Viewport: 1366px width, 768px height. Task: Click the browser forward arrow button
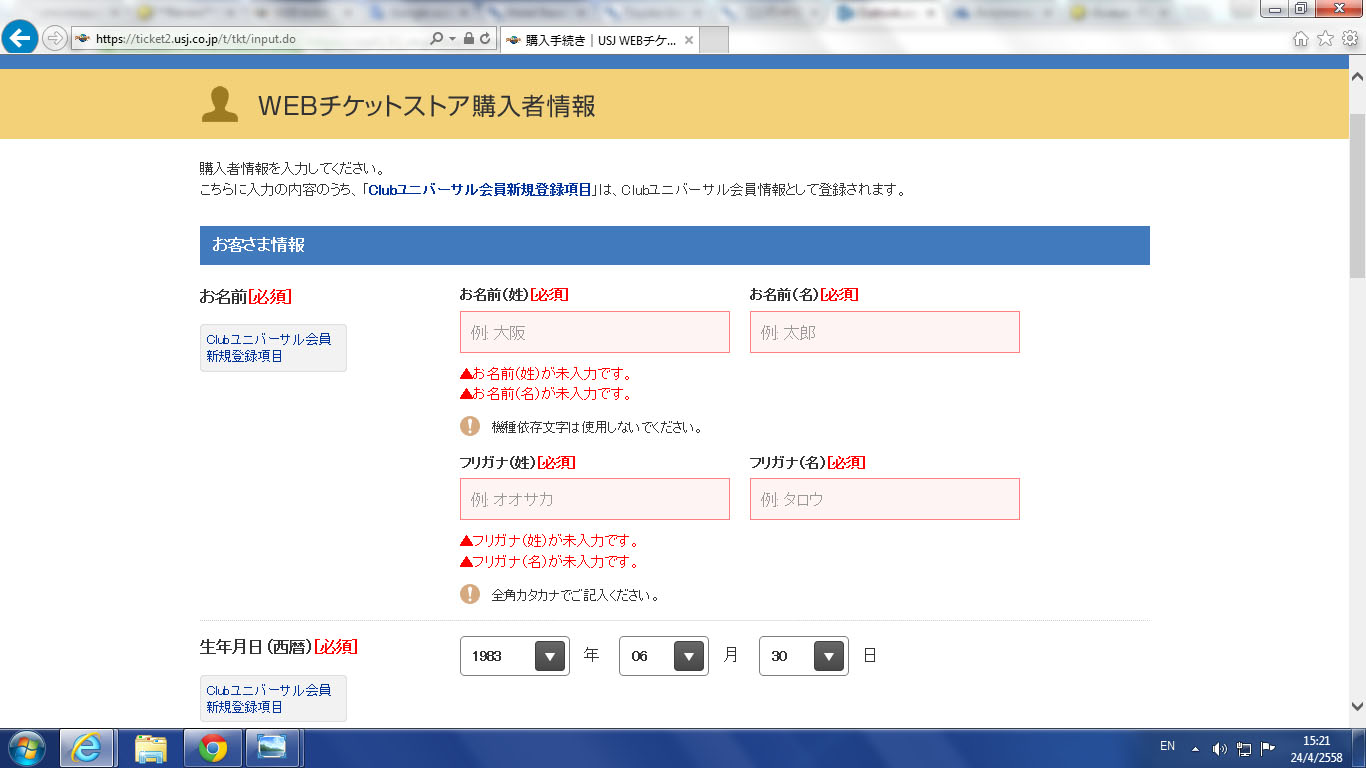pyautogui.click(x=54, y=39)
